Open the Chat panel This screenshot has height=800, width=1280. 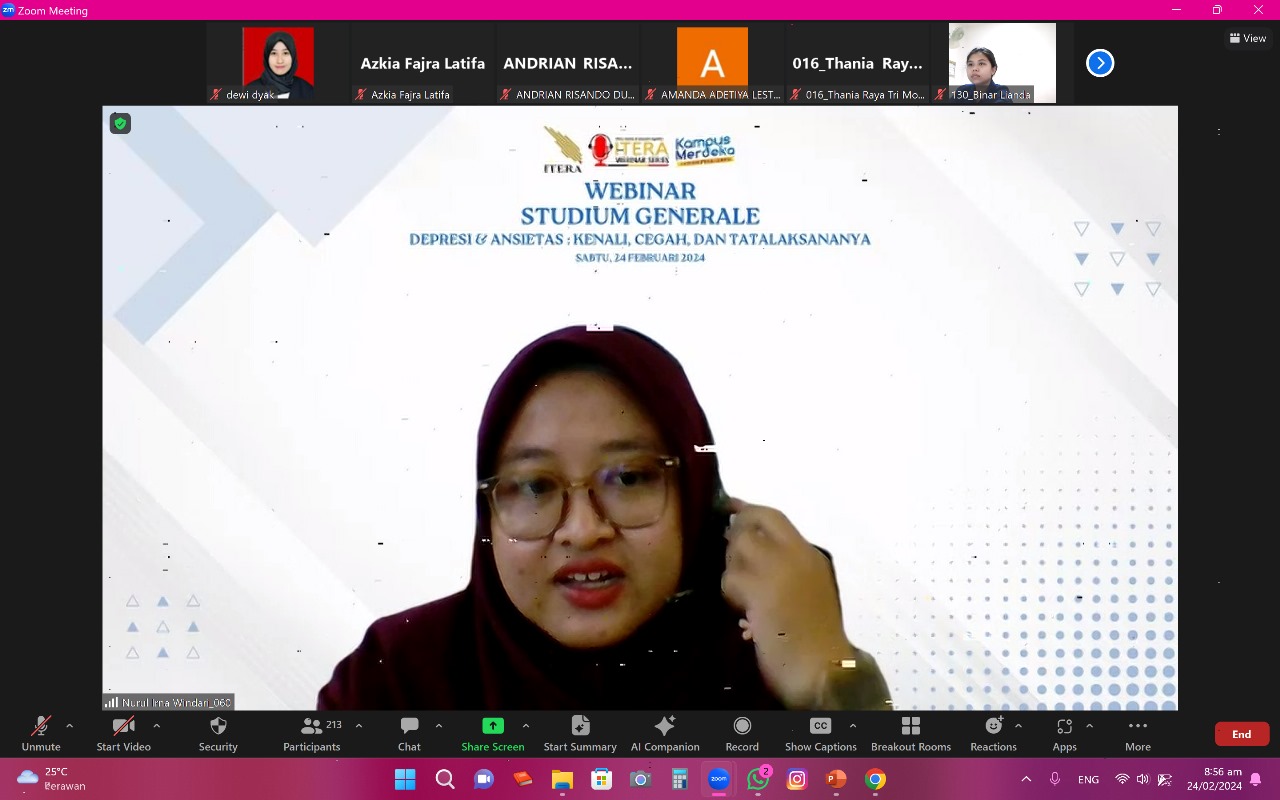(x=409, y=733)
